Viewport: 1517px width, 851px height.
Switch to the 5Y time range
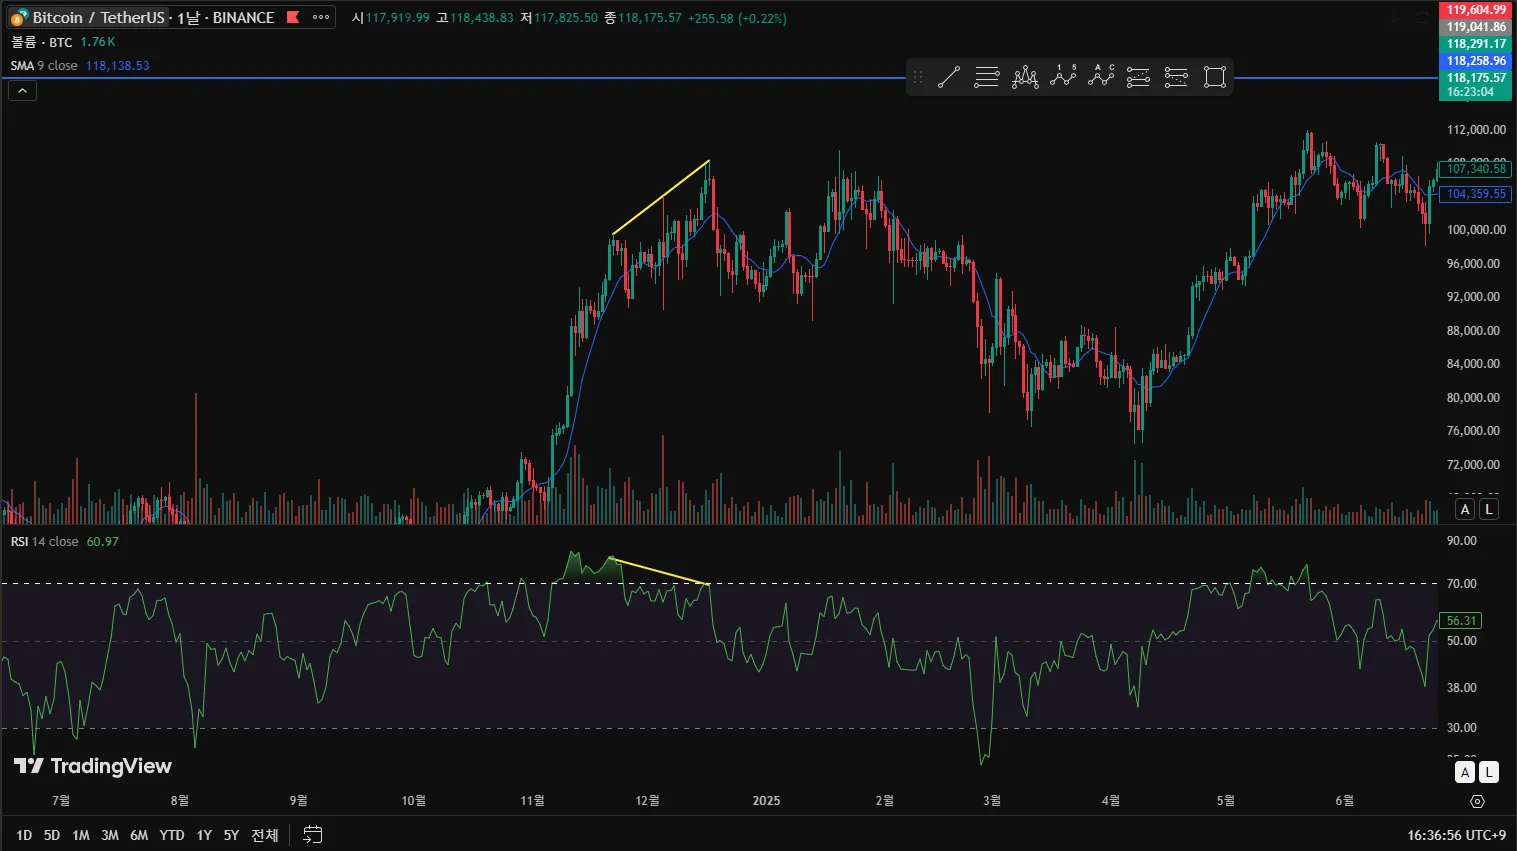pyautogui.click(x=231, y=835)
